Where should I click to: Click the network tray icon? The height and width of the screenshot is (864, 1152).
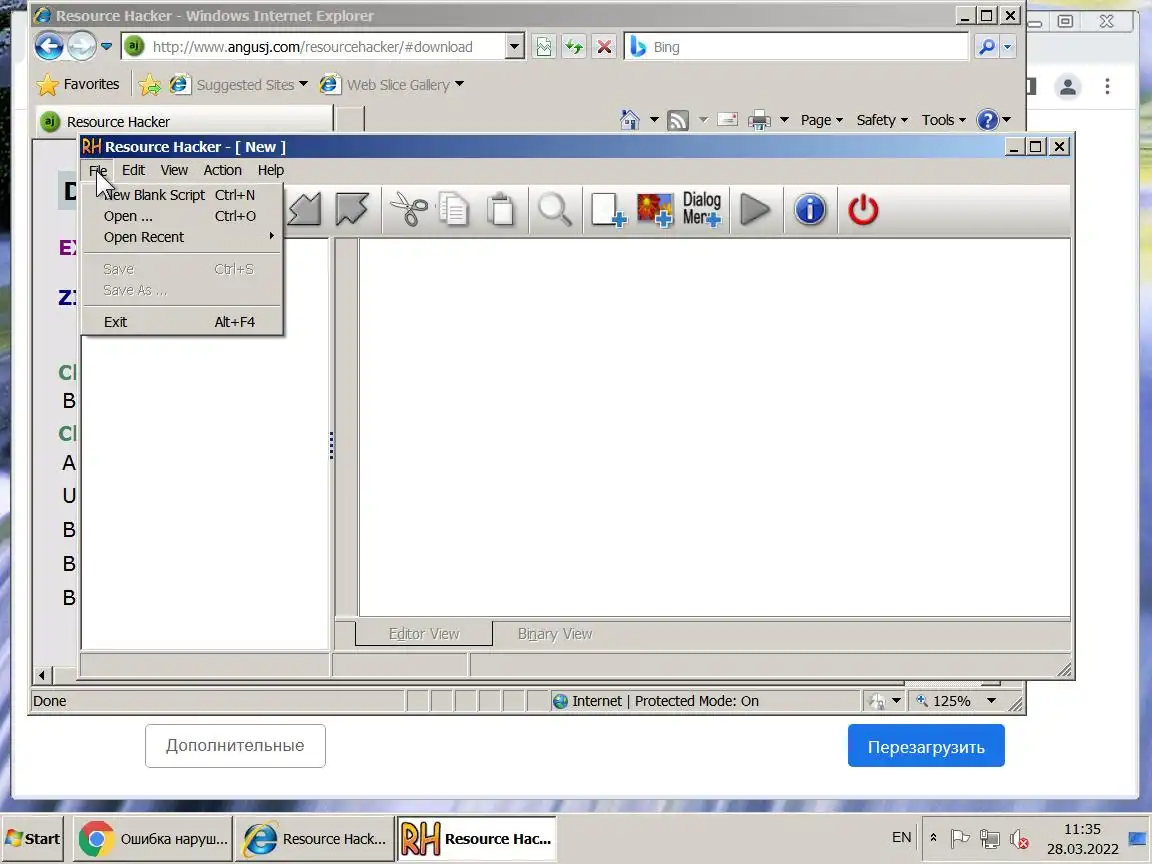(x=990, y=838)
